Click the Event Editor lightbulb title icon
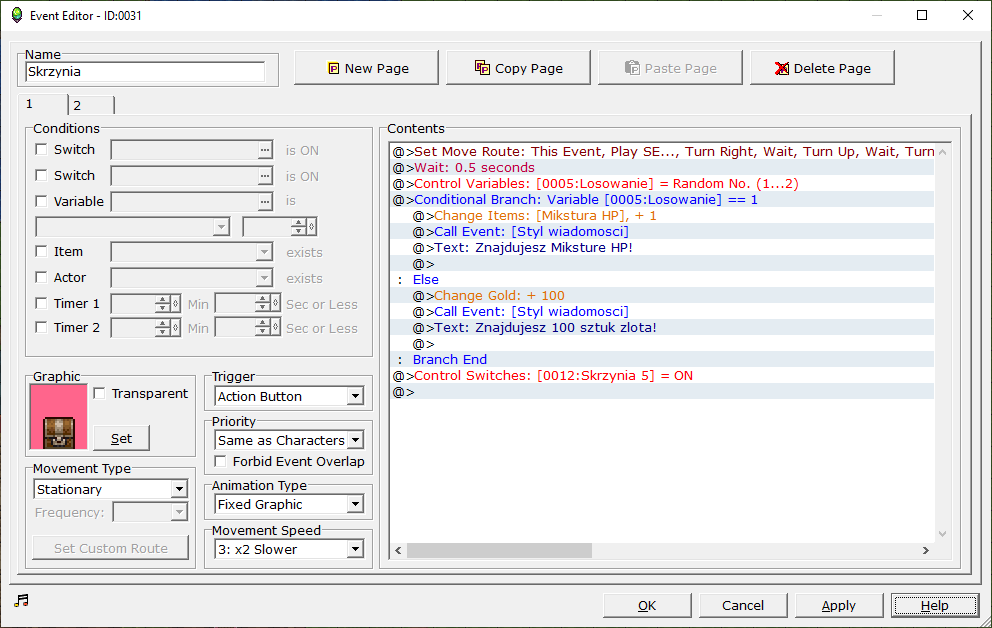Image resolution: width=992 pixels, height=628 pixels. click(16, 15)
